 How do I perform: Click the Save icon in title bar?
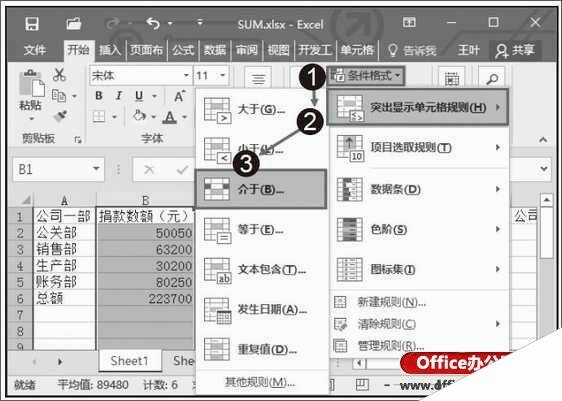coord(32,24)
